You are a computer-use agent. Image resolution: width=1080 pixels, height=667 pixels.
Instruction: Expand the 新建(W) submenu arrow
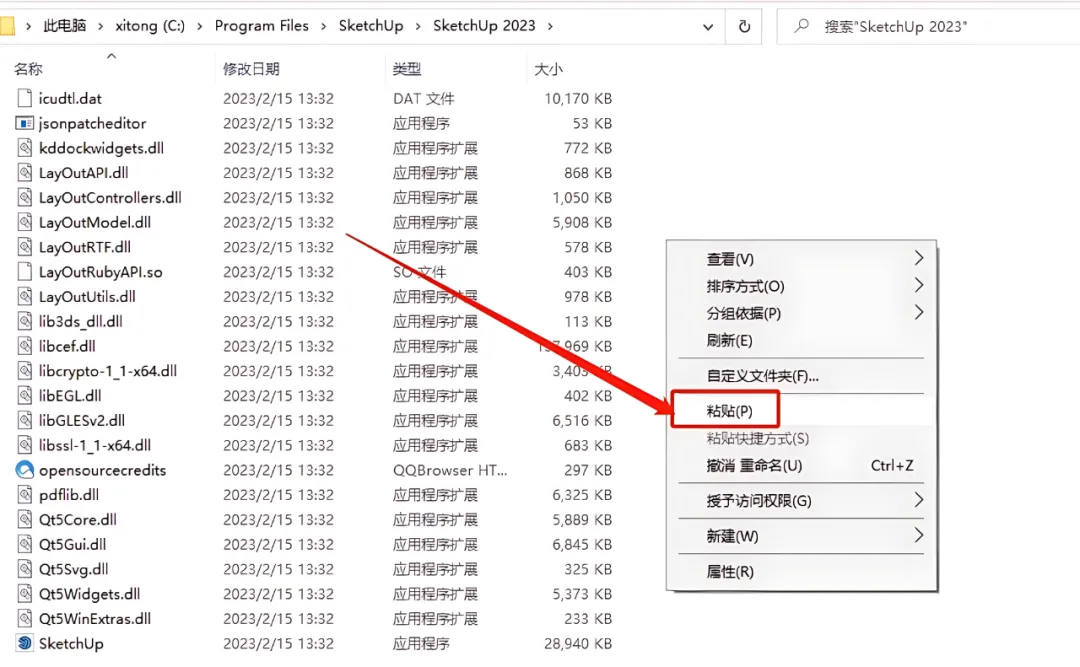click(918, 535)
